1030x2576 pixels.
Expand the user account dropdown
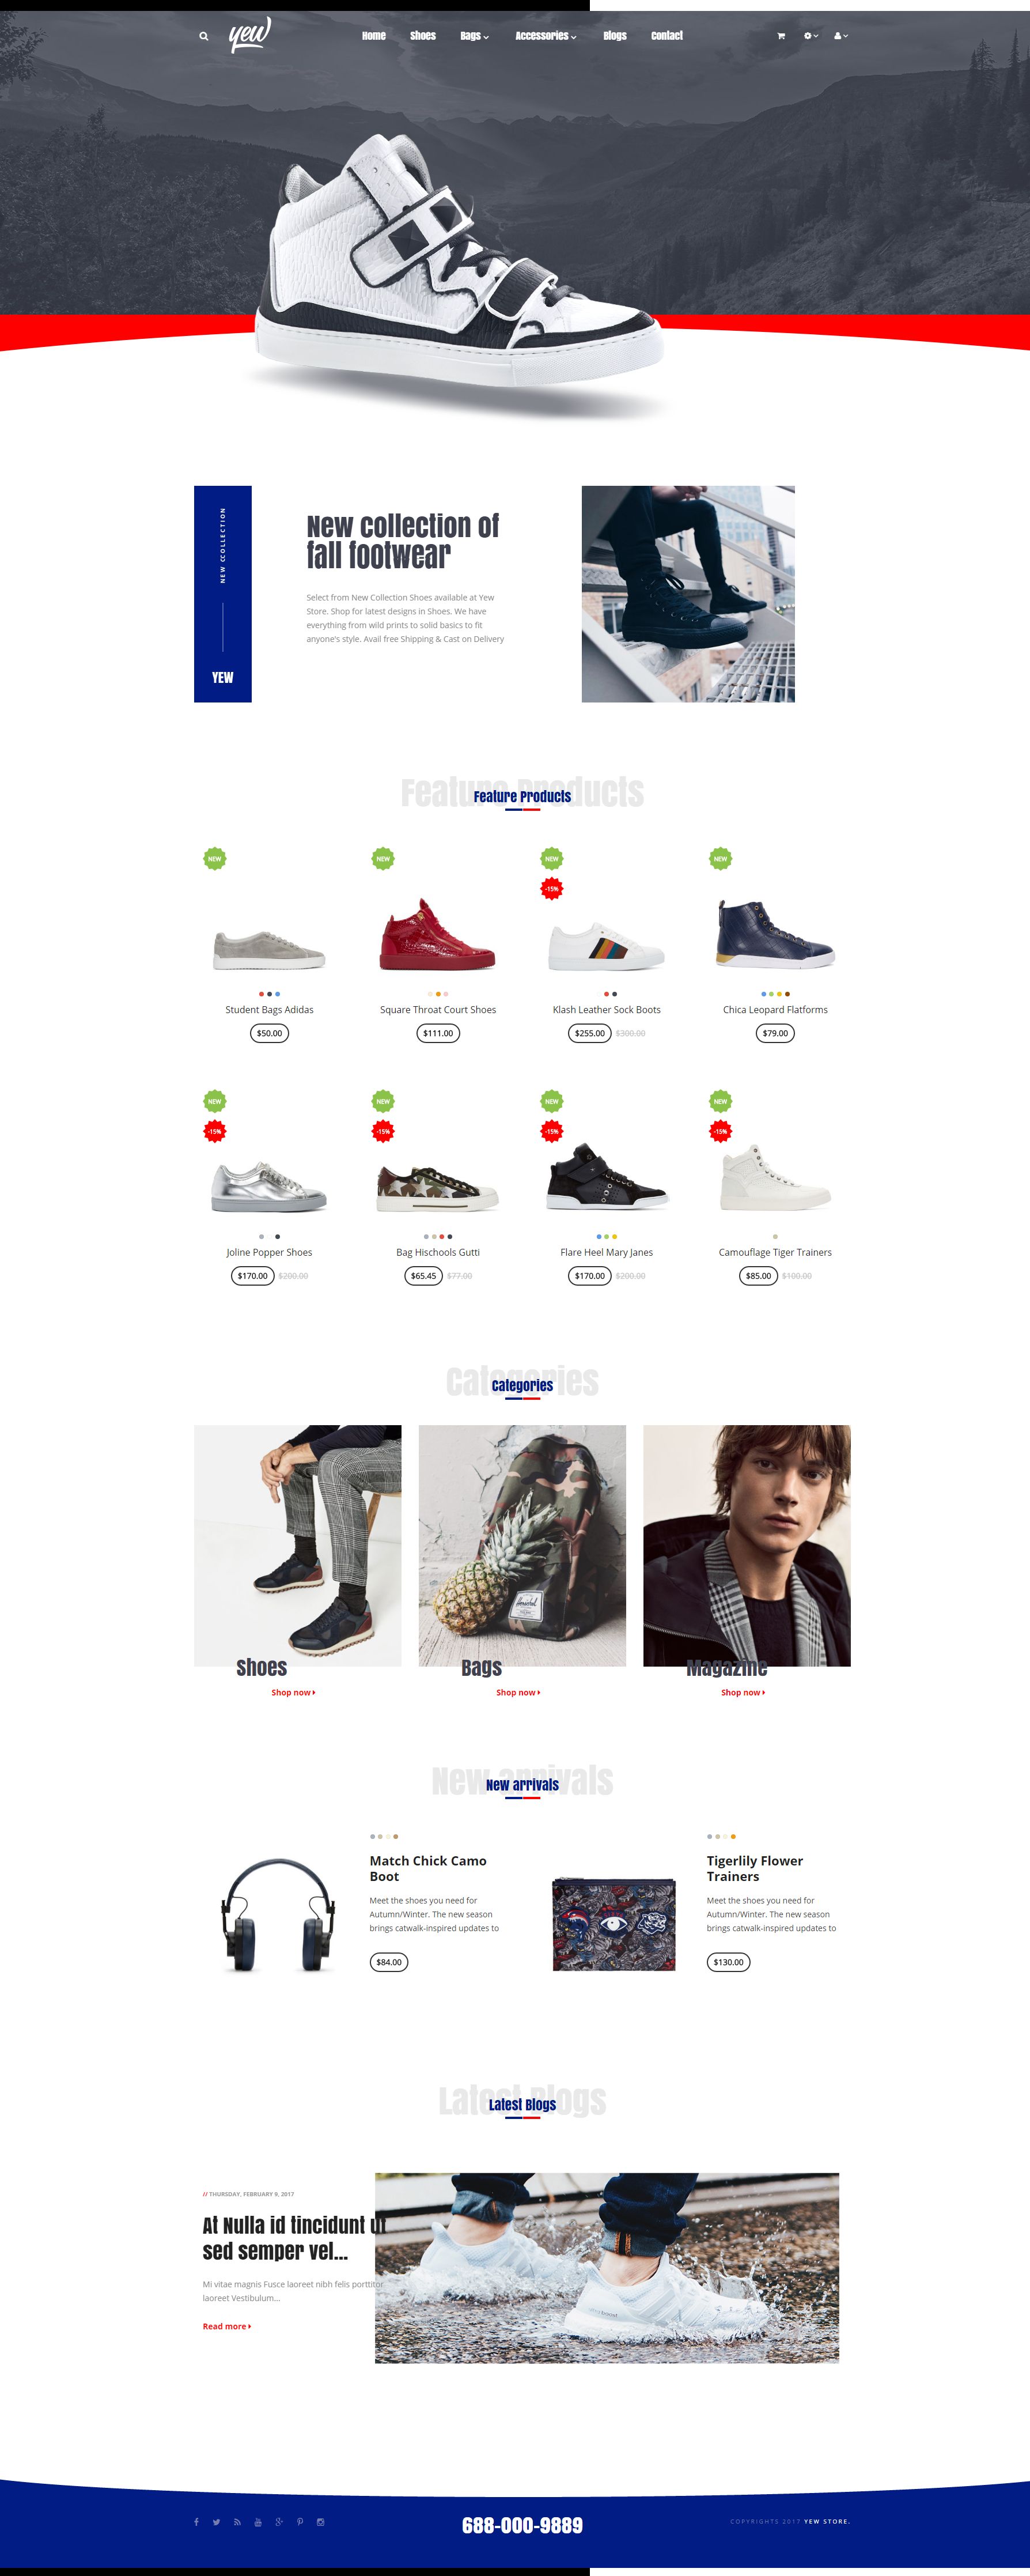click(841, 36)
